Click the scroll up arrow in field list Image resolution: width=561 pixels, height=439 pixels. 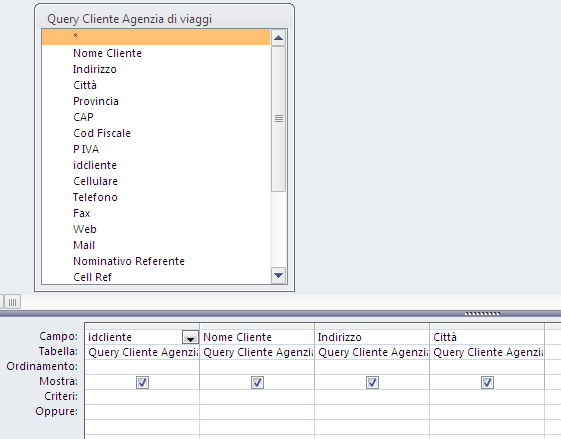point(278,38)
